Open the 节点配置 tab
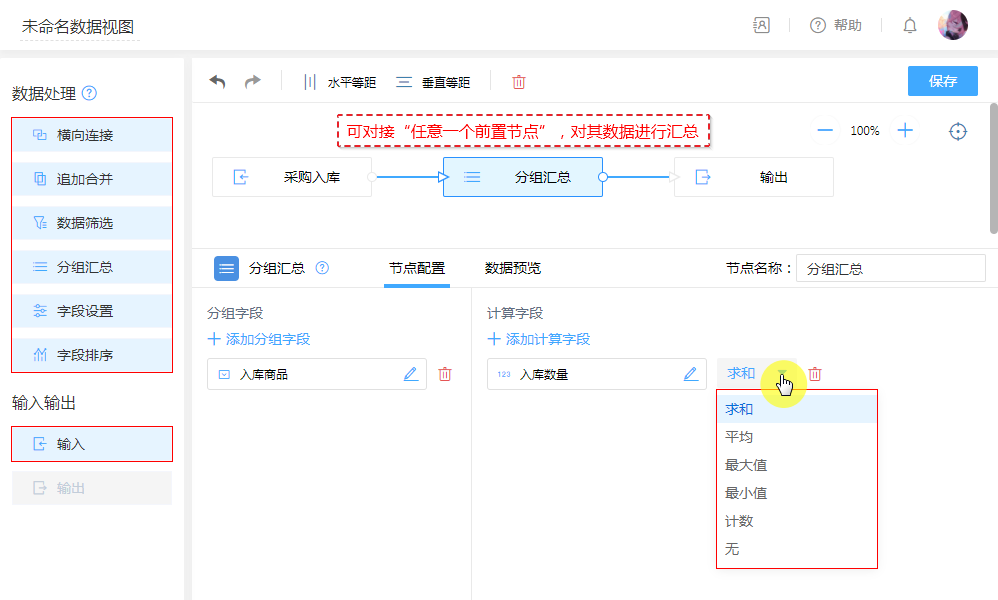The height and width of the screenshot is (600, 998). click(417, 268)
